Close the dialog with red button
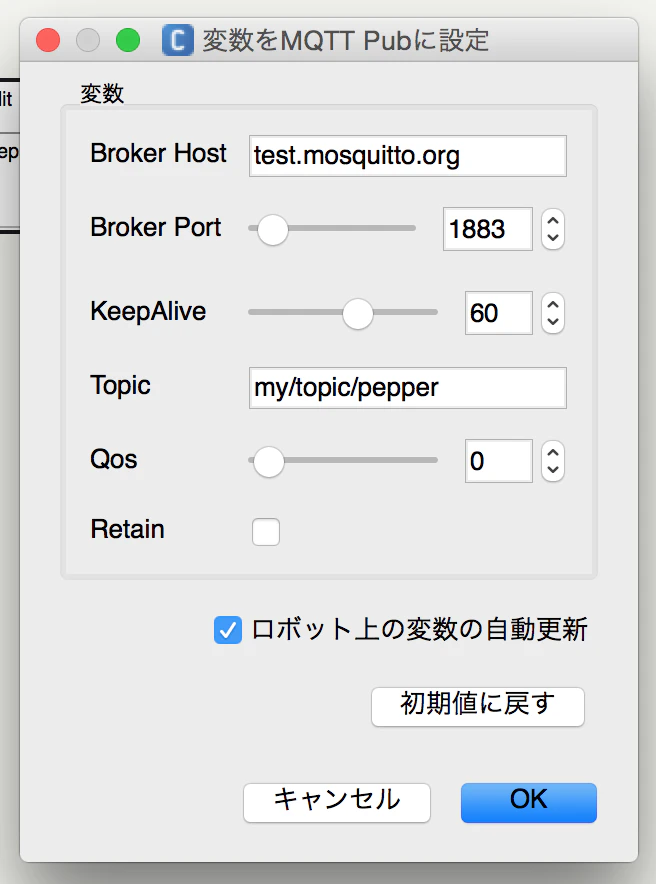The width and height of the screenshot is (656, 884). 48,40
